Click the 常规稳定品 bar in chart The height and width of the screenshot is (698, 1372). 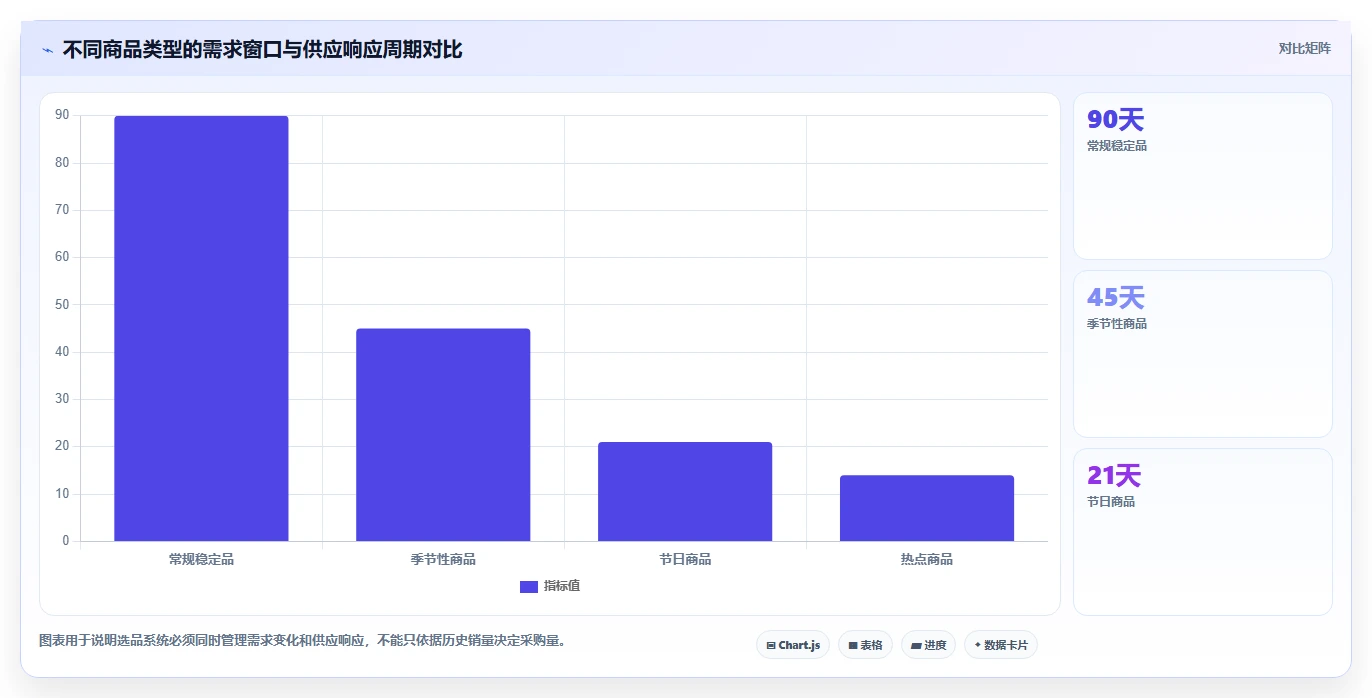click(x=201, y=329)
